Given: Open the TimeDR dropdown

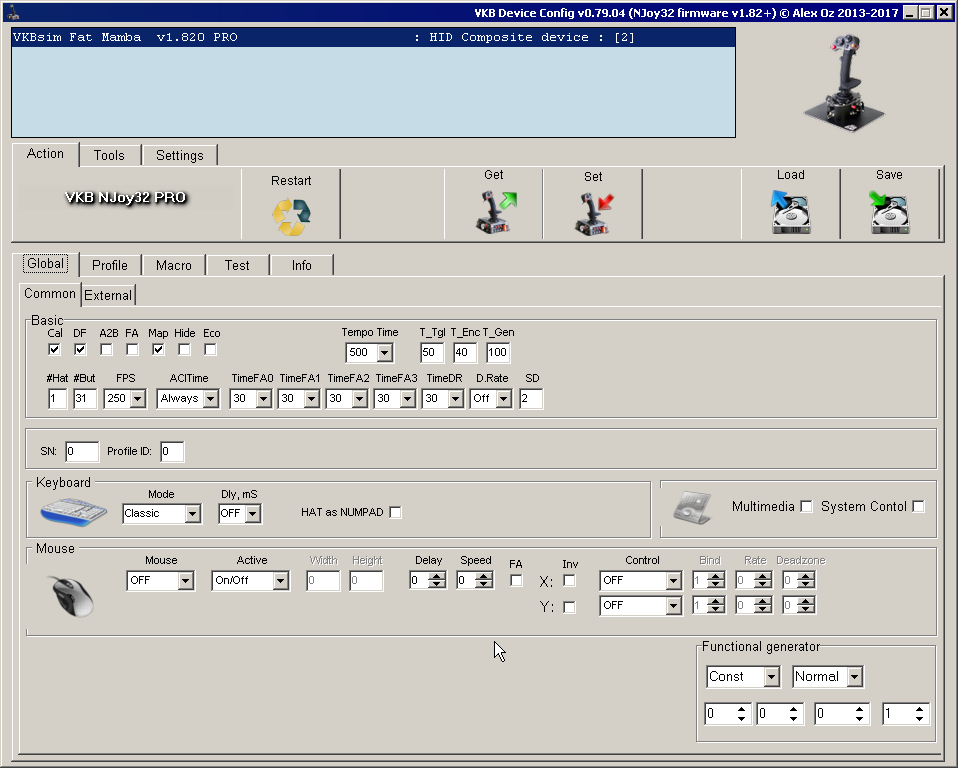Looking at the screenshot, I should click(455, 399).
